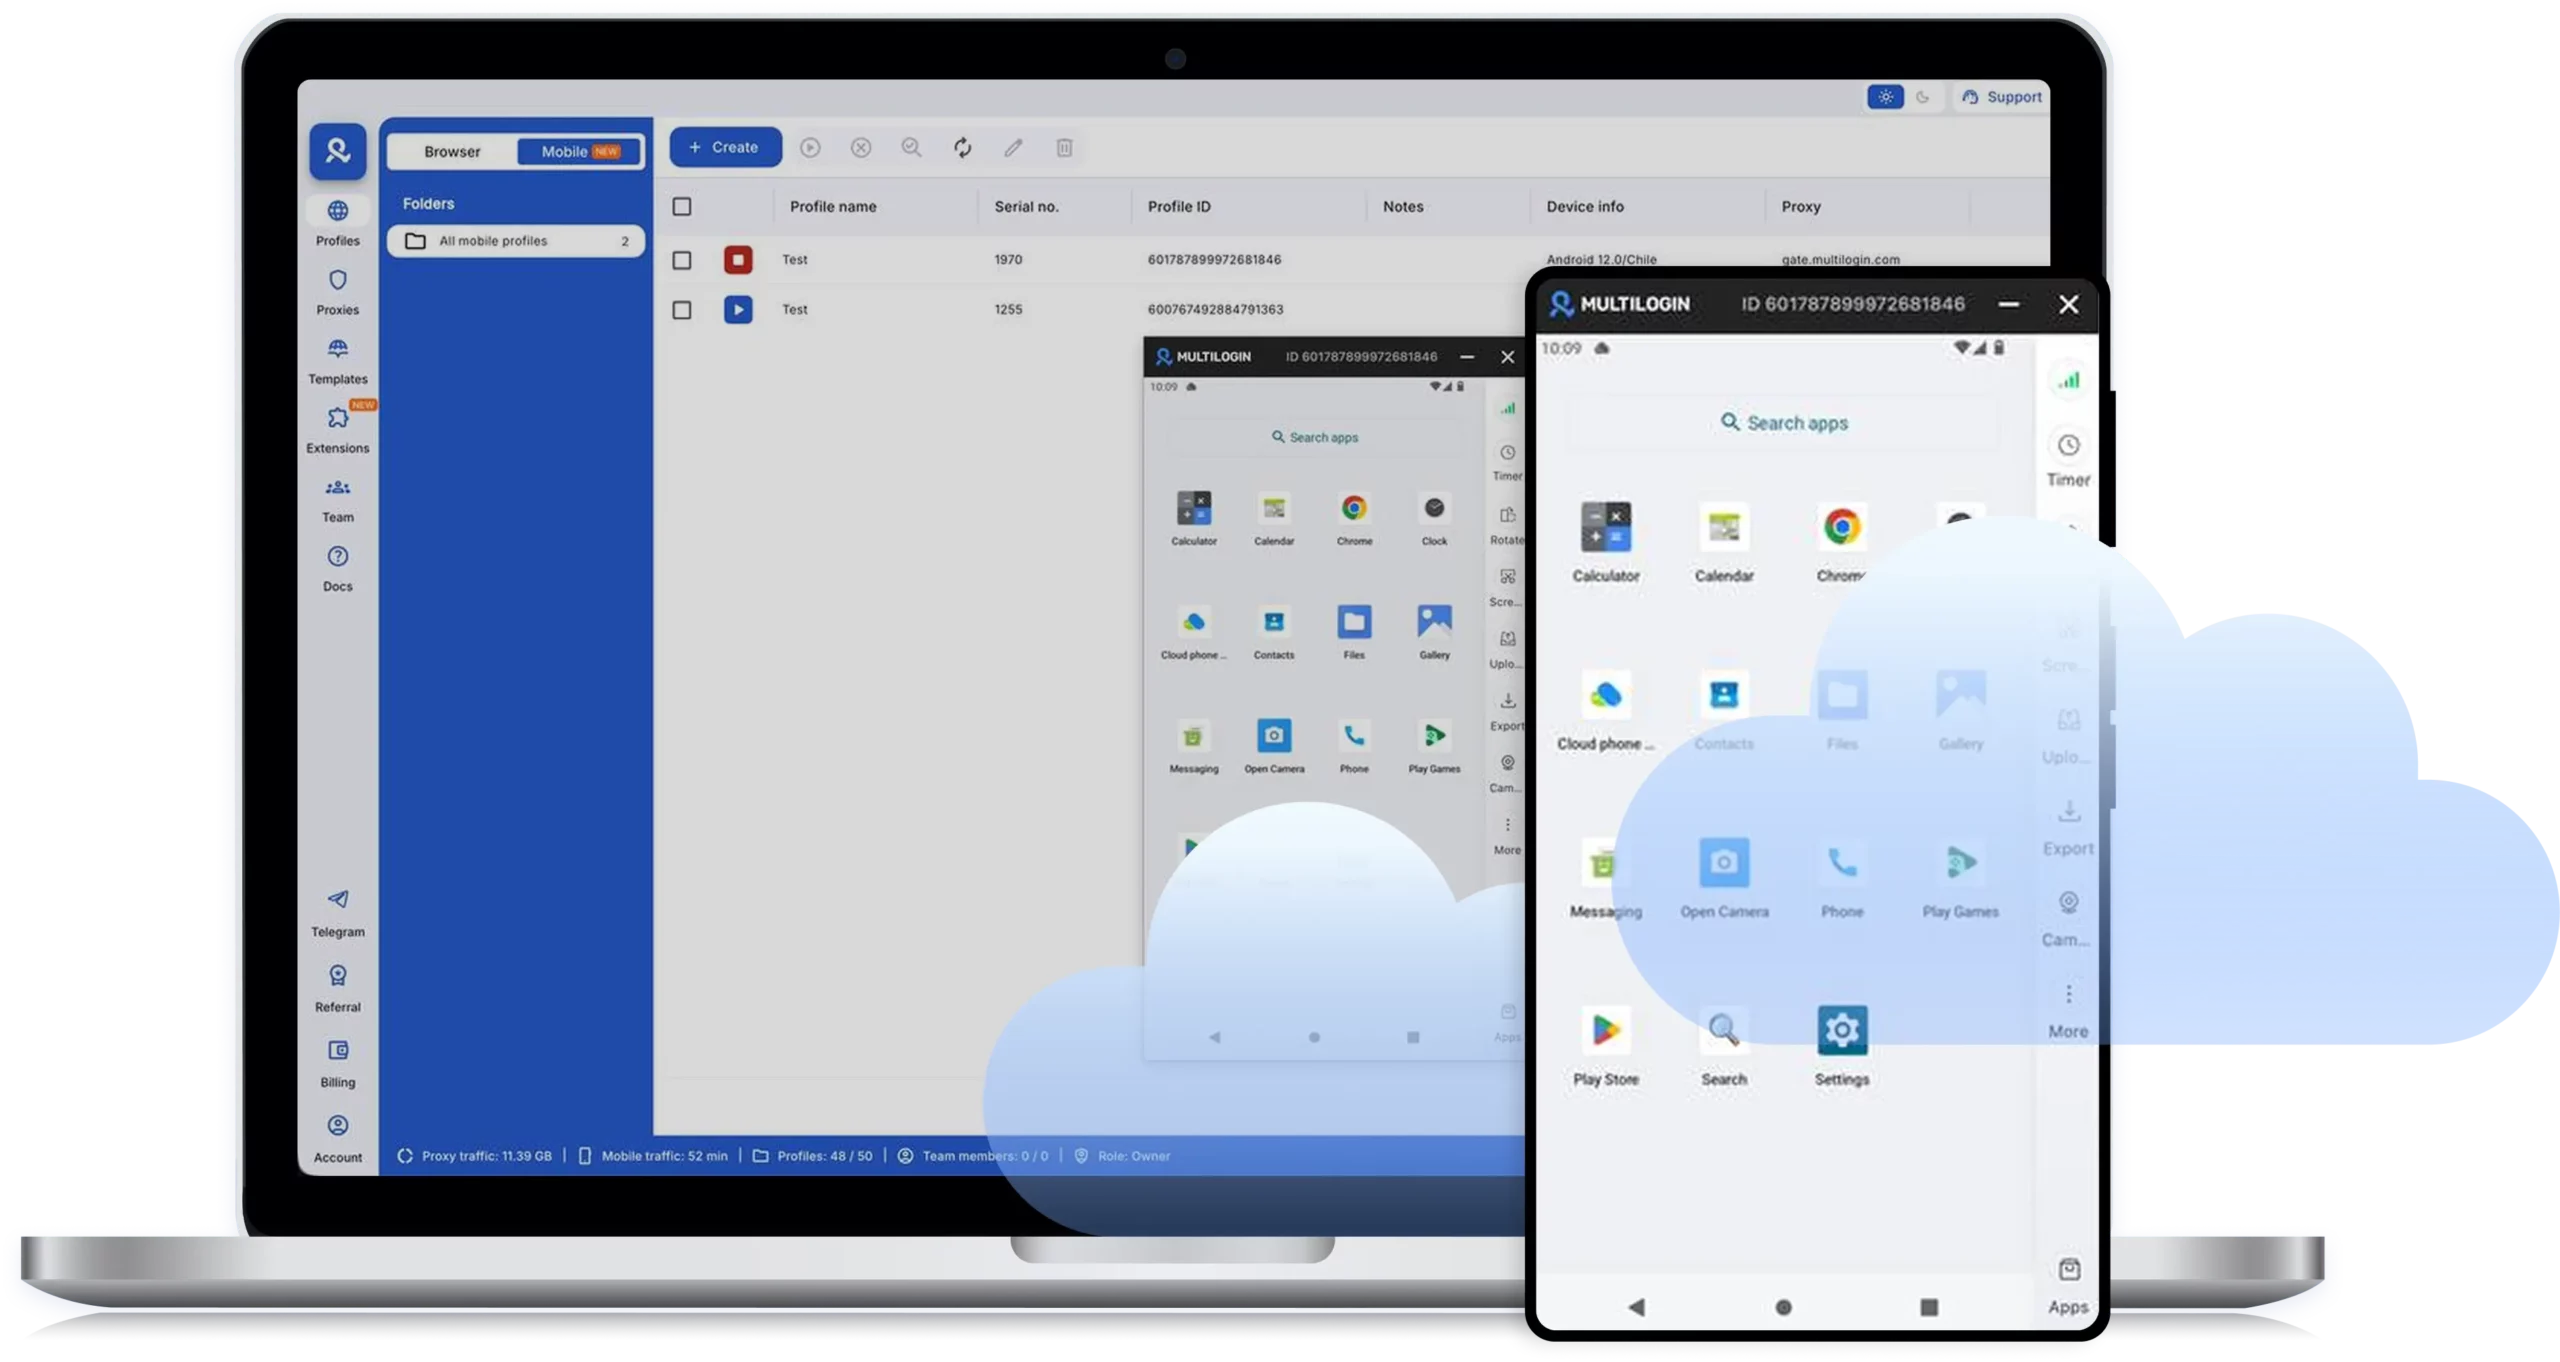2560x1362 pixels.
Task: Check the Test profile with serial 1970
Action: click(683, 259)
